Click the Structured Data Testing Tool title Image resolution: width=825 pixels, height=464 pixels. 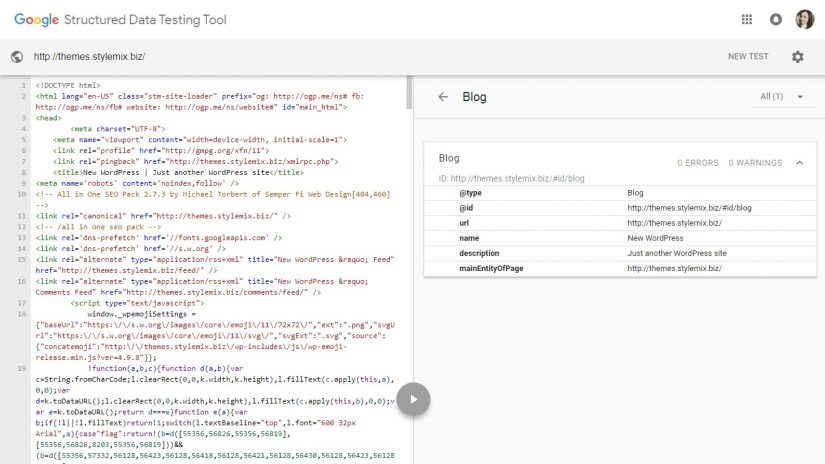coord(145,20)
